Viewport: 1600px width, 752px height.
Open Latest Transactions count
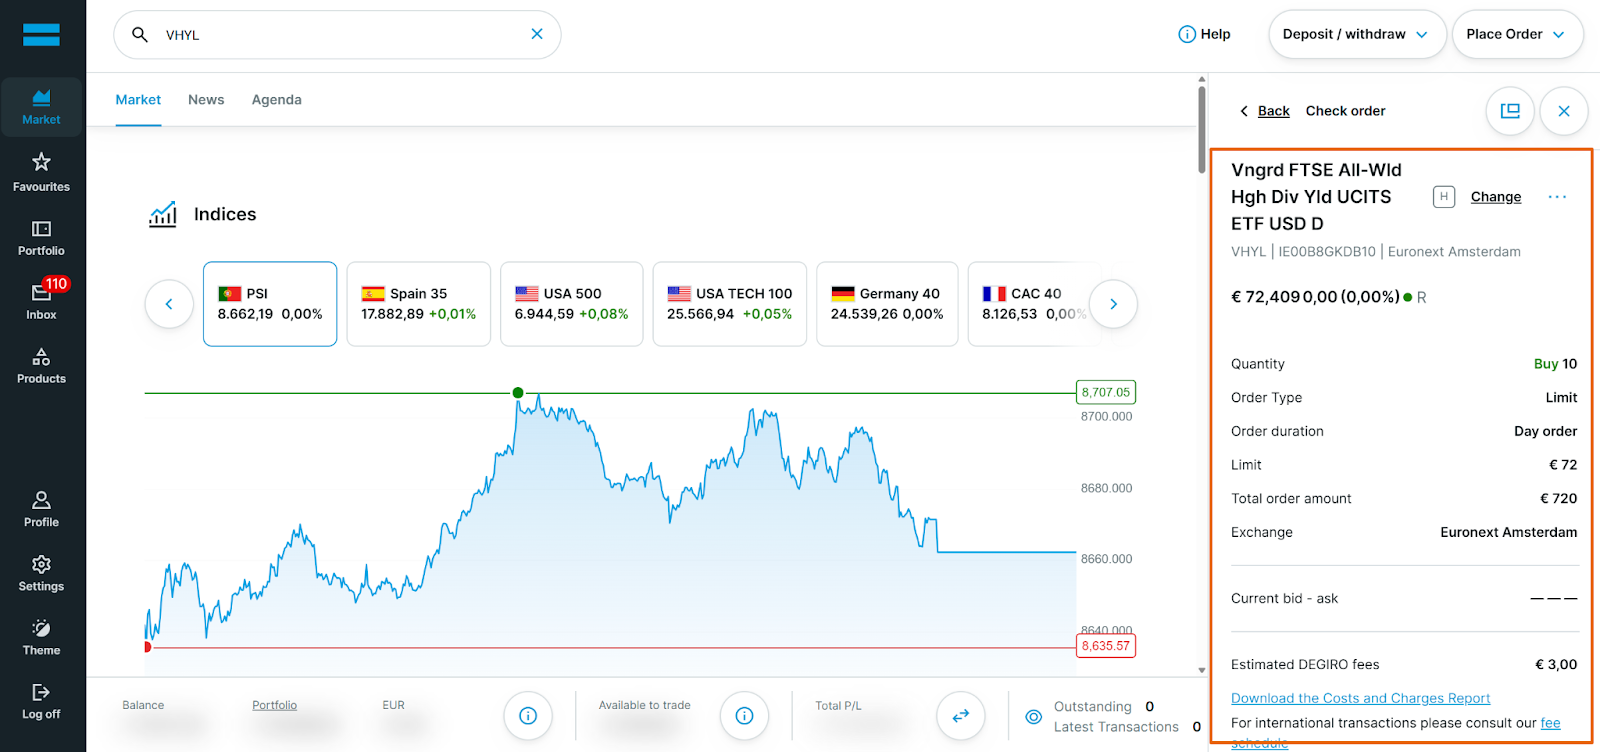pos(1197,727)
